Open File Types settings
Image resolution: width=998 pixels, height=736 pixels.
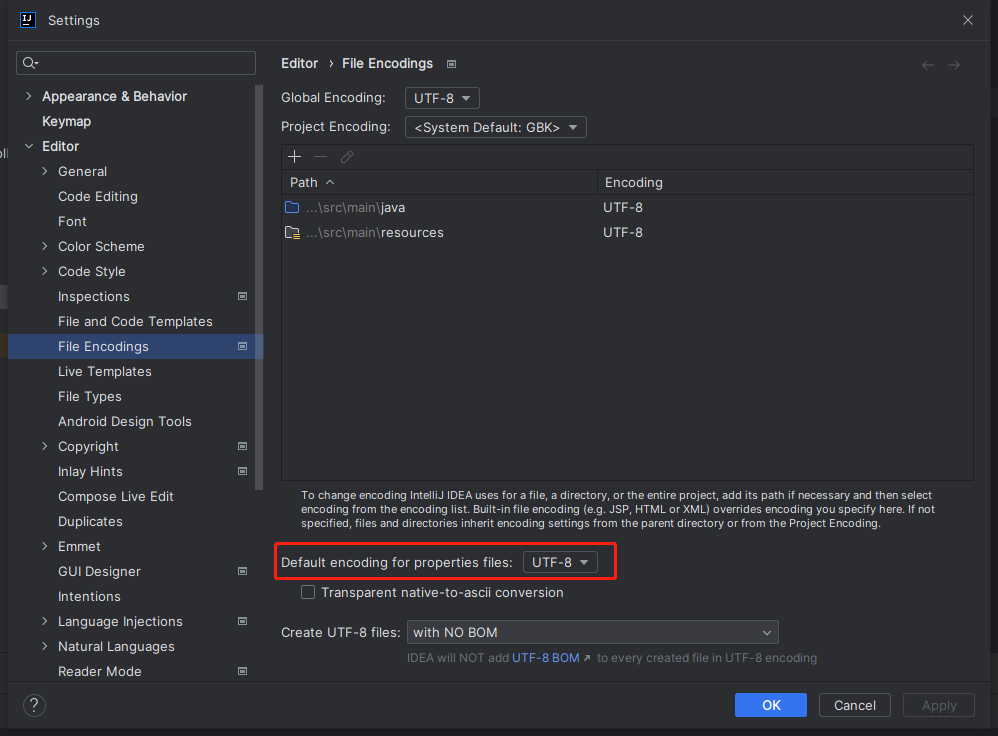coord(90,397)
